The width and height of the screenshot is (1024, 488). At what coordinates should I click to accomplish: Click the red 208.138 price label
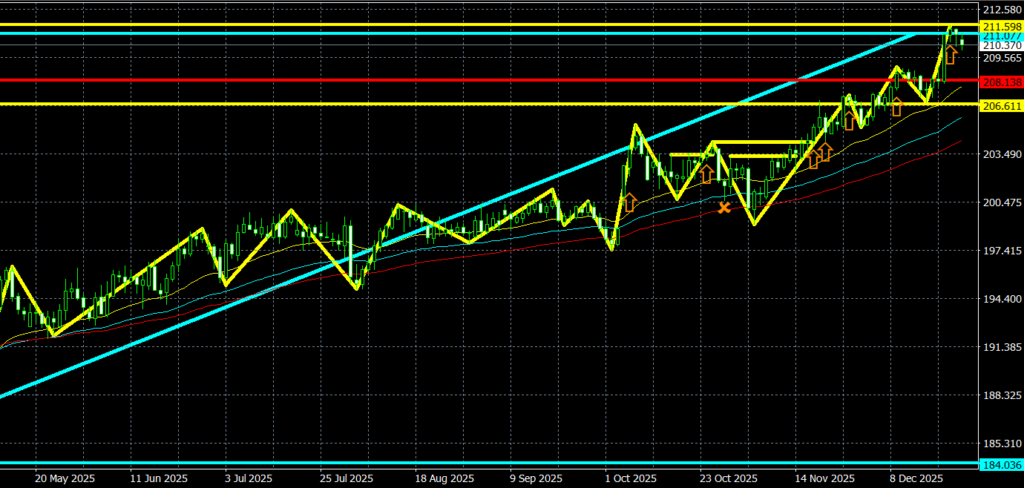[1001, 80]
